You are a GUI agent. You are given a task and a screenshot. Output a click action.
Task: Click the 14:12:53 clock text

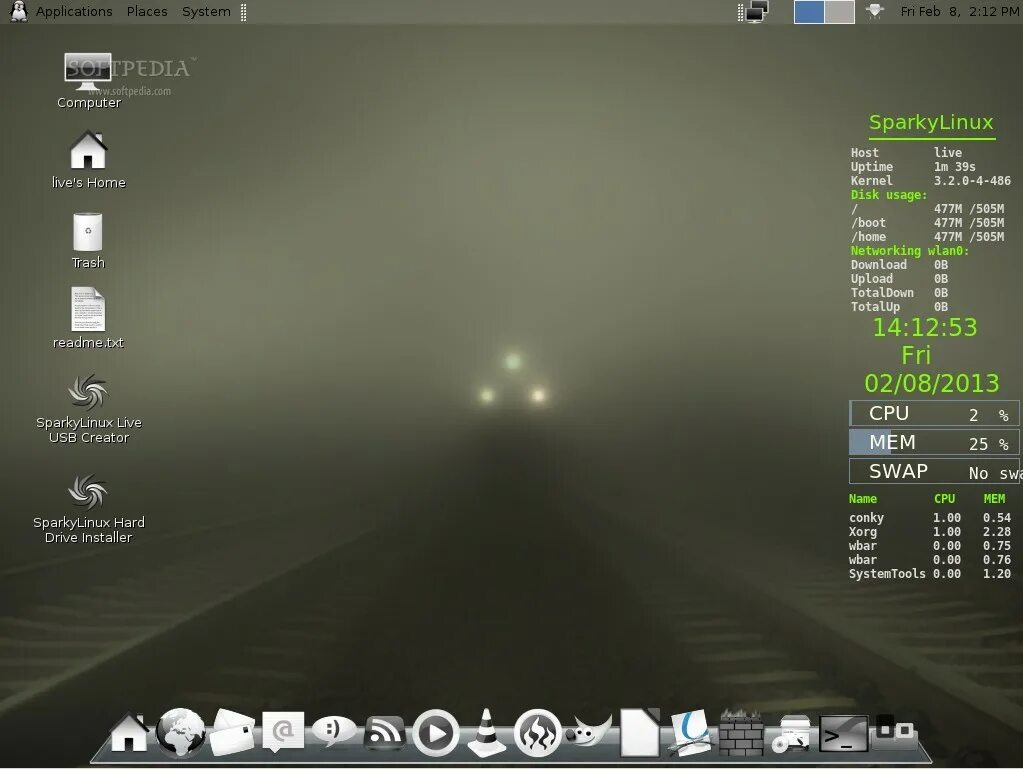point(924,327)
